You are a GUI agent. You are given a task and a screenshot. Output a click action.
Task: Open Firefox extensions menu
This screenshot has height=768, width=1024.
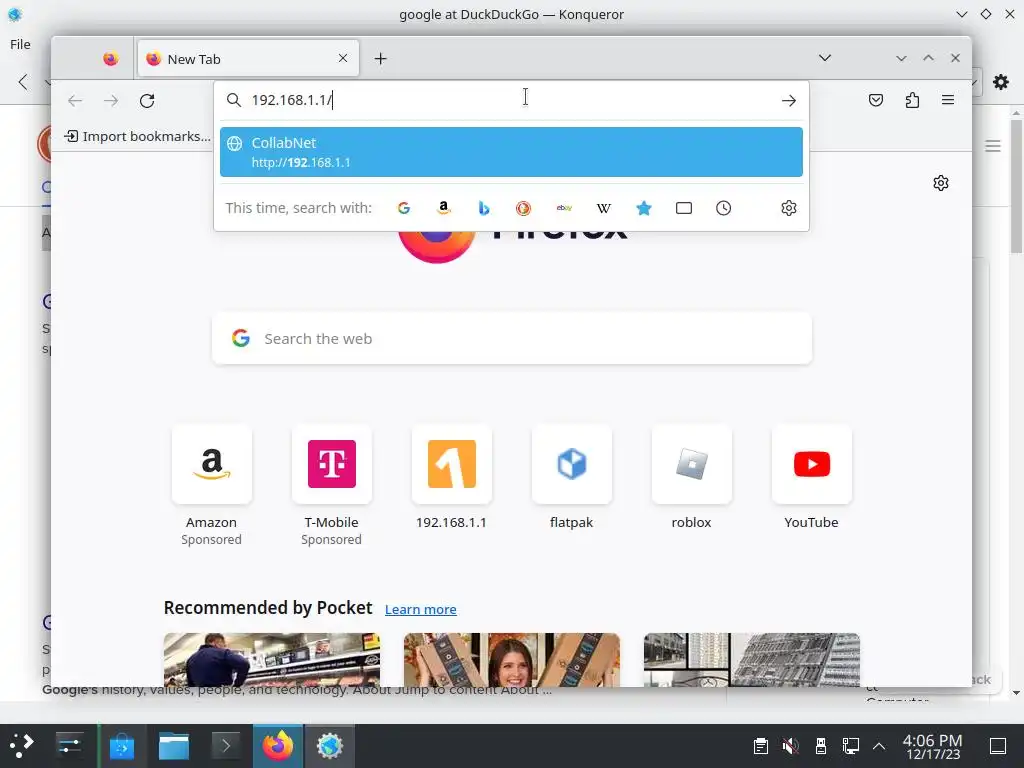[x=912, y=100]
